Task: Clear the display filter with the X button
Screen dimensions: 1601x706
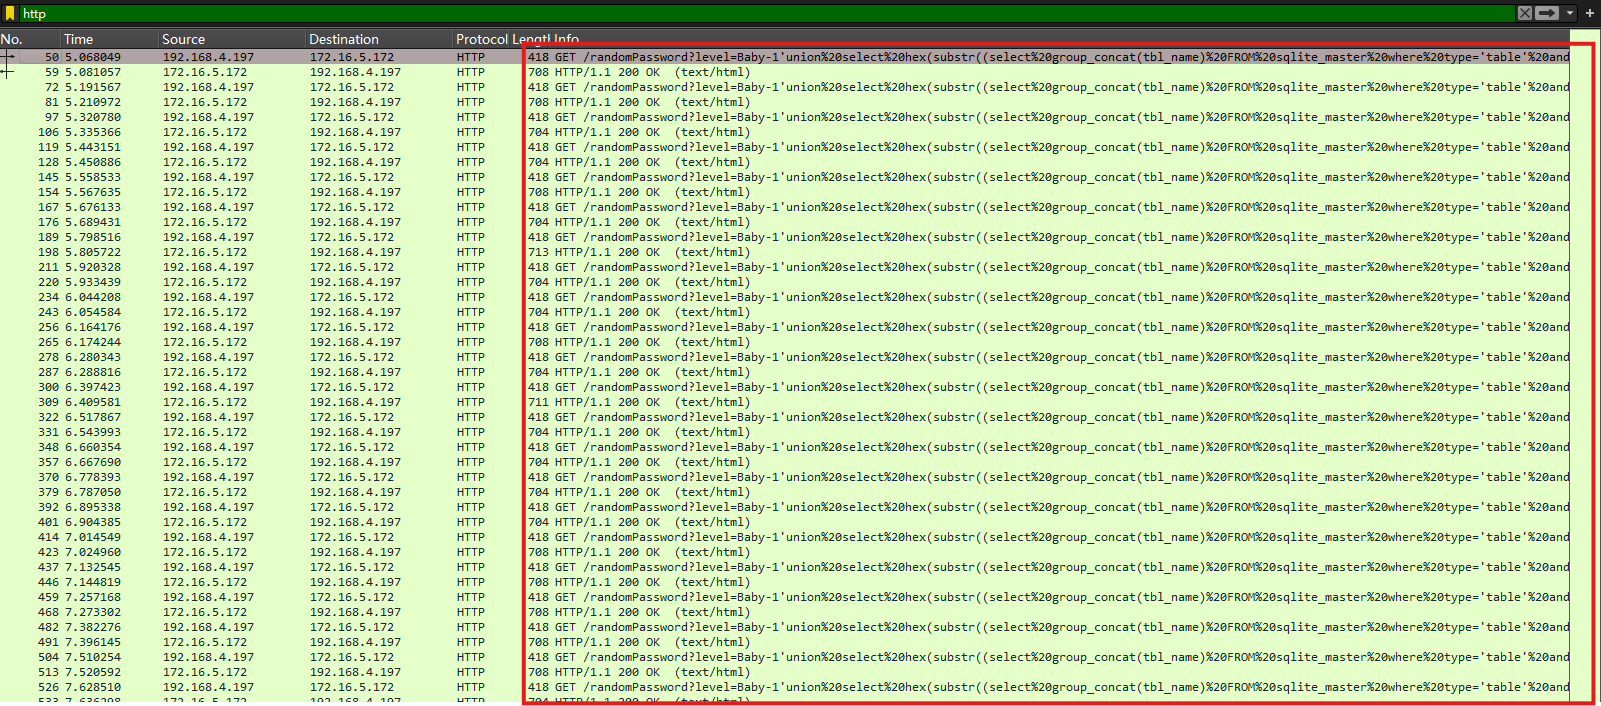Action: coord(1524,13)
